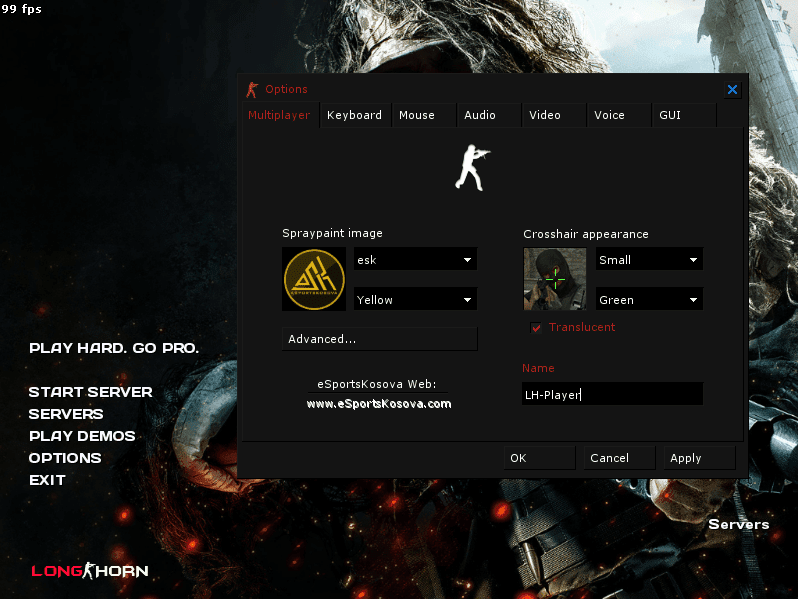Click the 'eSportsKosova Web:' text
Screen dimensions: 798x599
[377, 384]
